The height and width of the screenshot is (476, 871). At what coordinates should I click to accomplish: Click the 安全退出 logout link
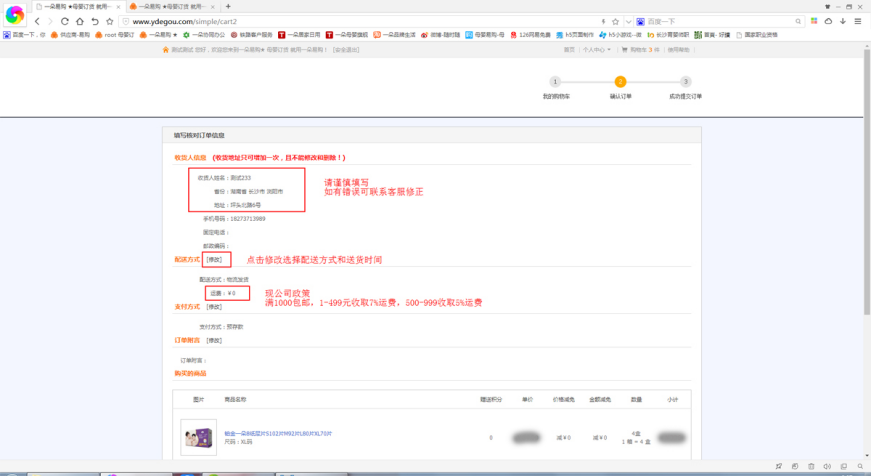click(346, 49)
